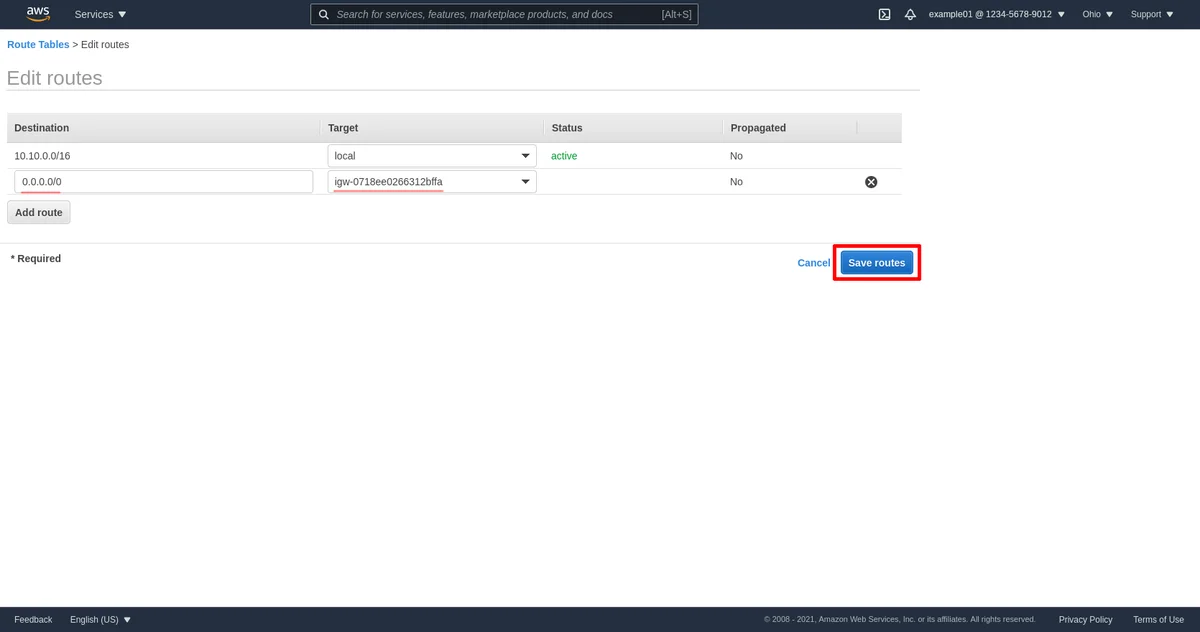Cancel editing routes
The height and width of the screenshot is (632, 1200).
[813, 263]
